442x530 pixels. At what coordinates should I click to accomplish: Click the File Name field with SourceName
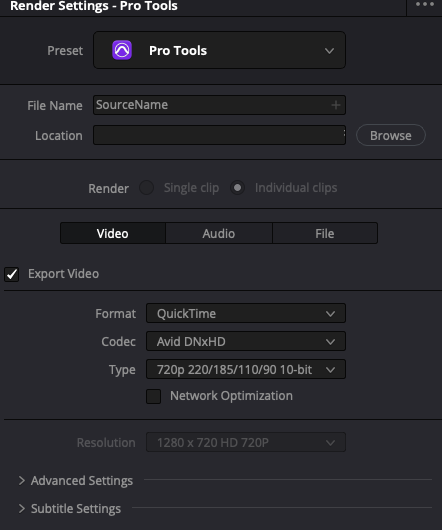pos(219,105)
